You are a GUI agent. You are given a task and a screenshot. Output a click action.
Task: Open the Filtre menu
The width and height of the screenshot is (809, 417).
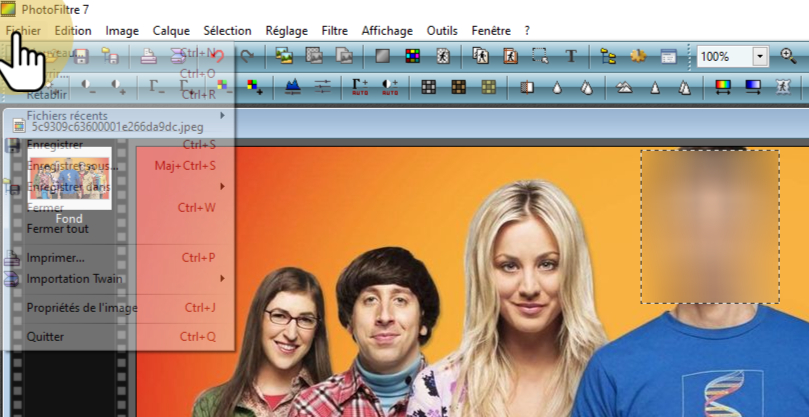(x=334, y=30)
